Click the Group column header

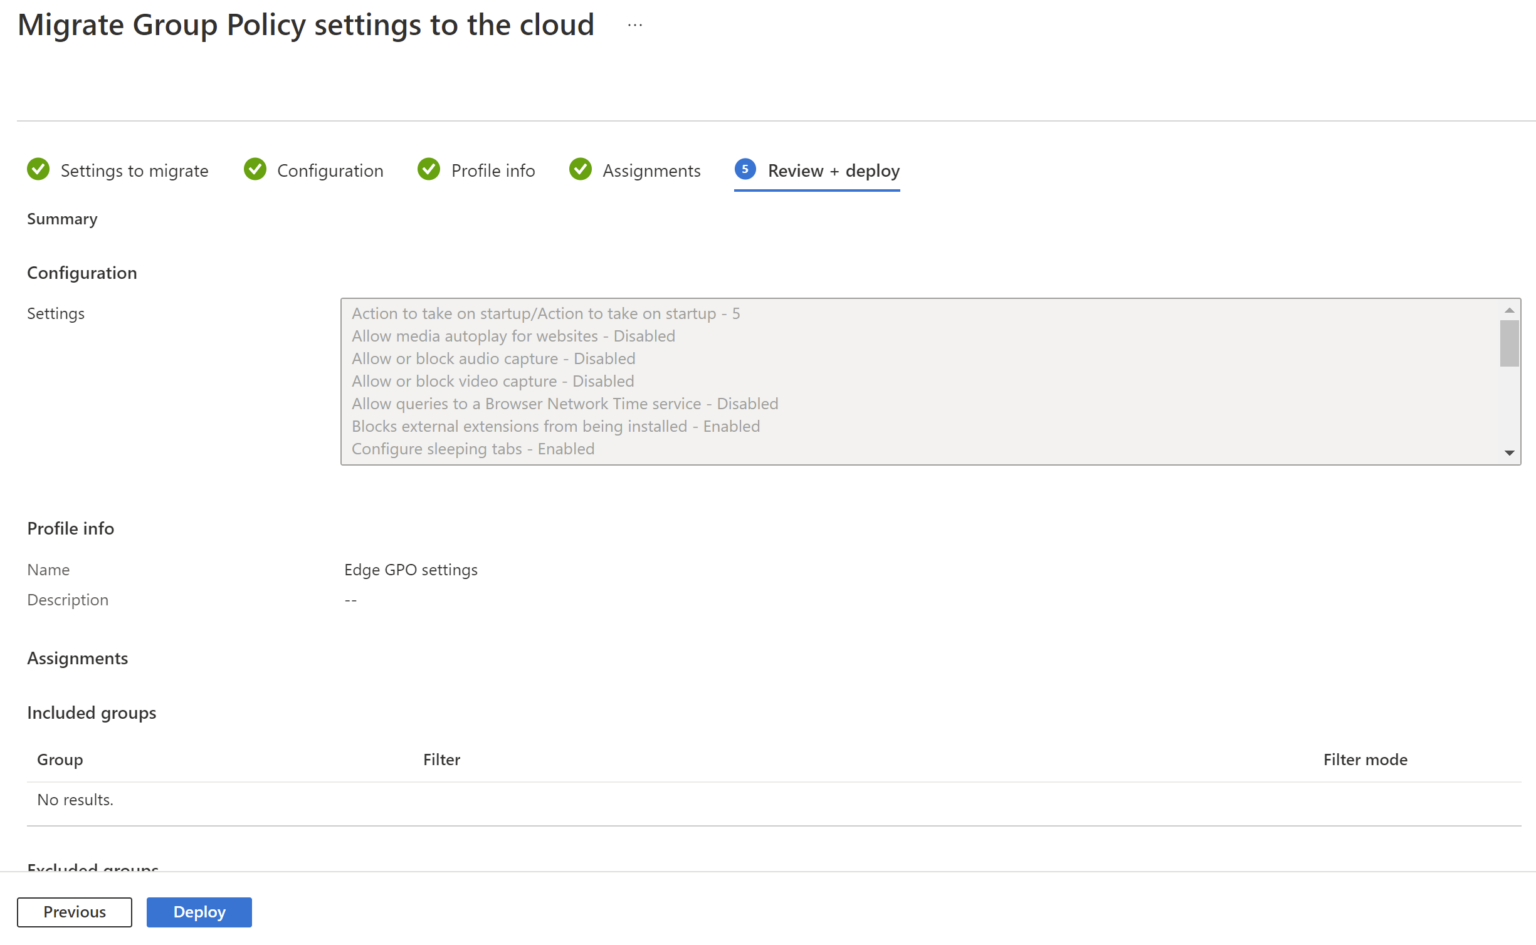59,759
